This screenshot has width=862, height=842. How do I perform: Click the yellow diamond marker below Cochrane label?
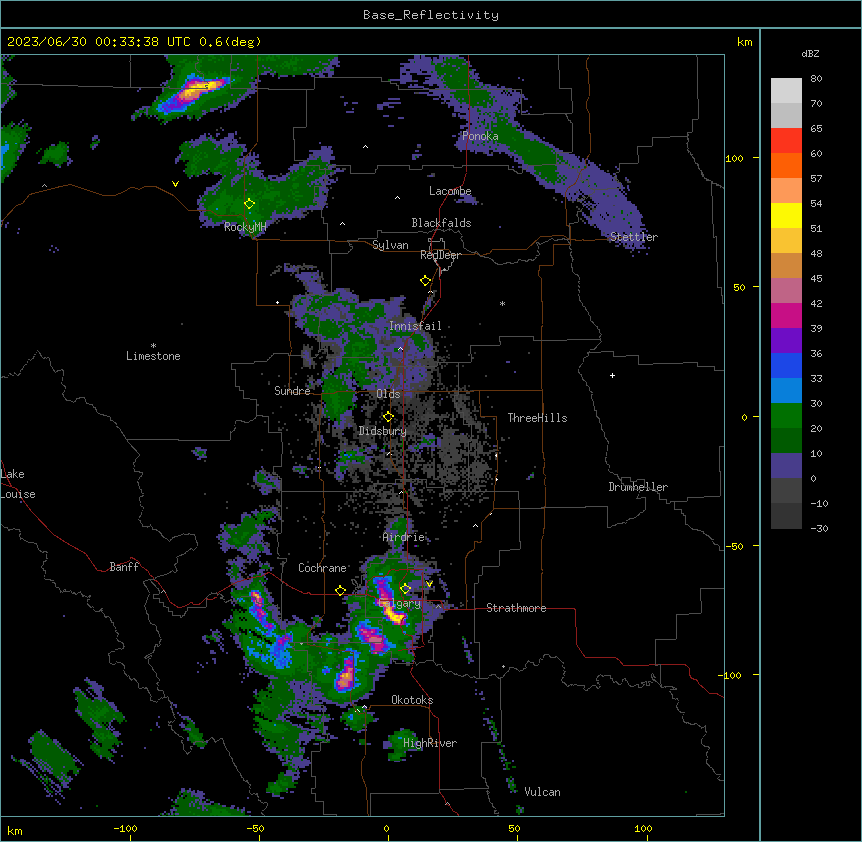(x=340, y=590)
